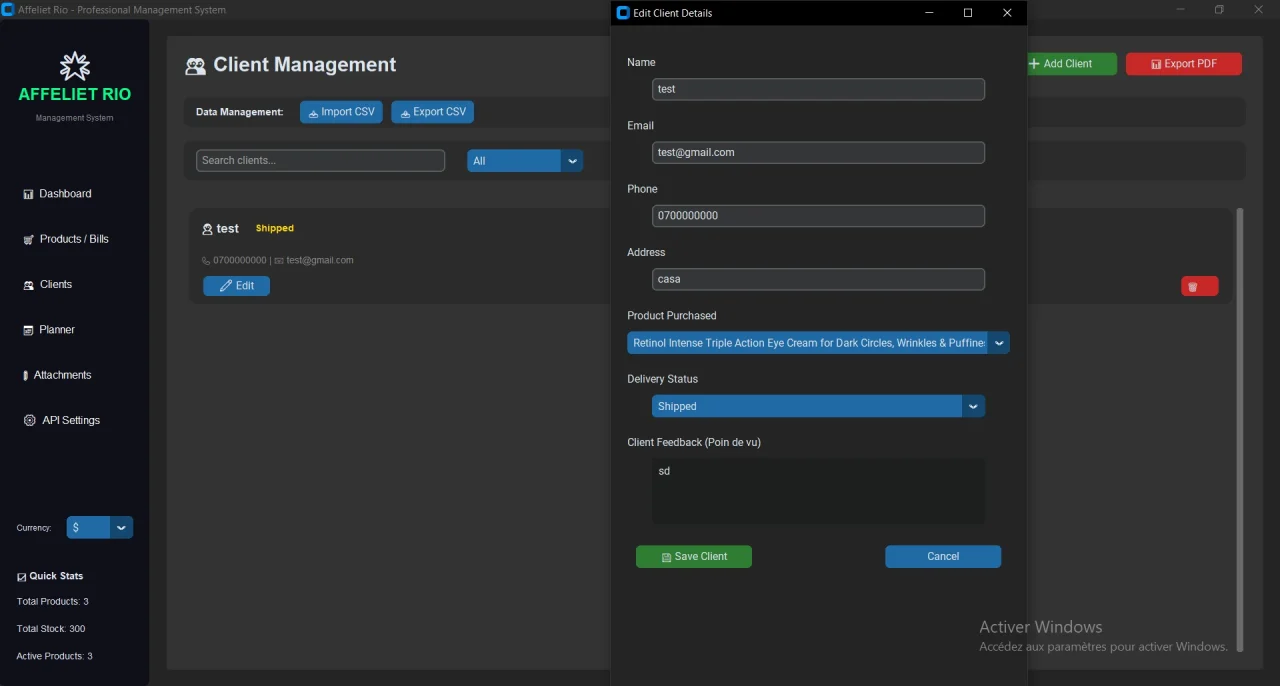Open API Settings page
Screen dimensions: 1280x686
[62, 421]
